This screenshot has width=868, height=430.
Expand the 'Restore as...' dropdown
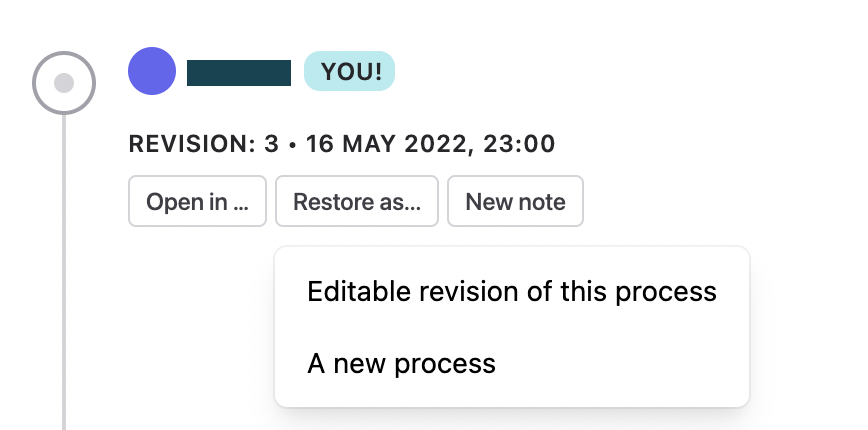point(357,201)
